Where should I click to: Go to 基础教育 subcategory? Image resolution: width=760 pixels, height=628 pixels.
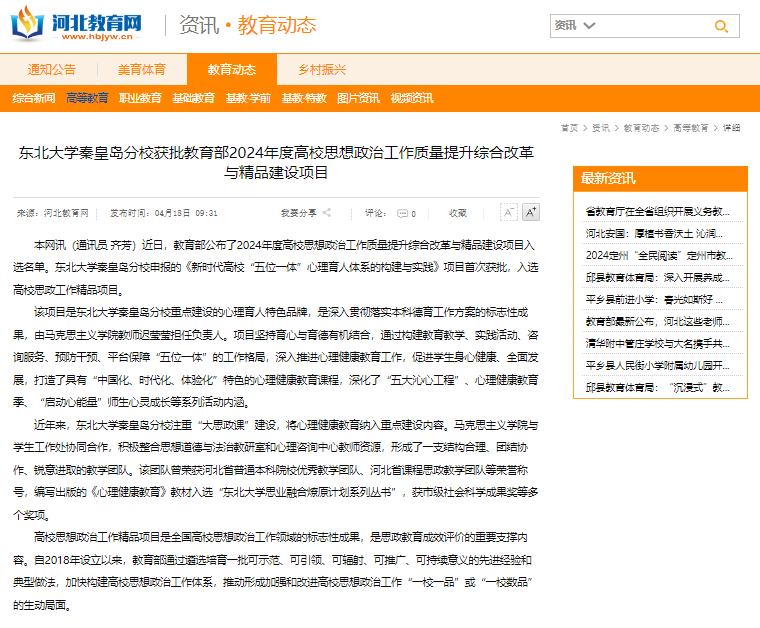[193, 98]
